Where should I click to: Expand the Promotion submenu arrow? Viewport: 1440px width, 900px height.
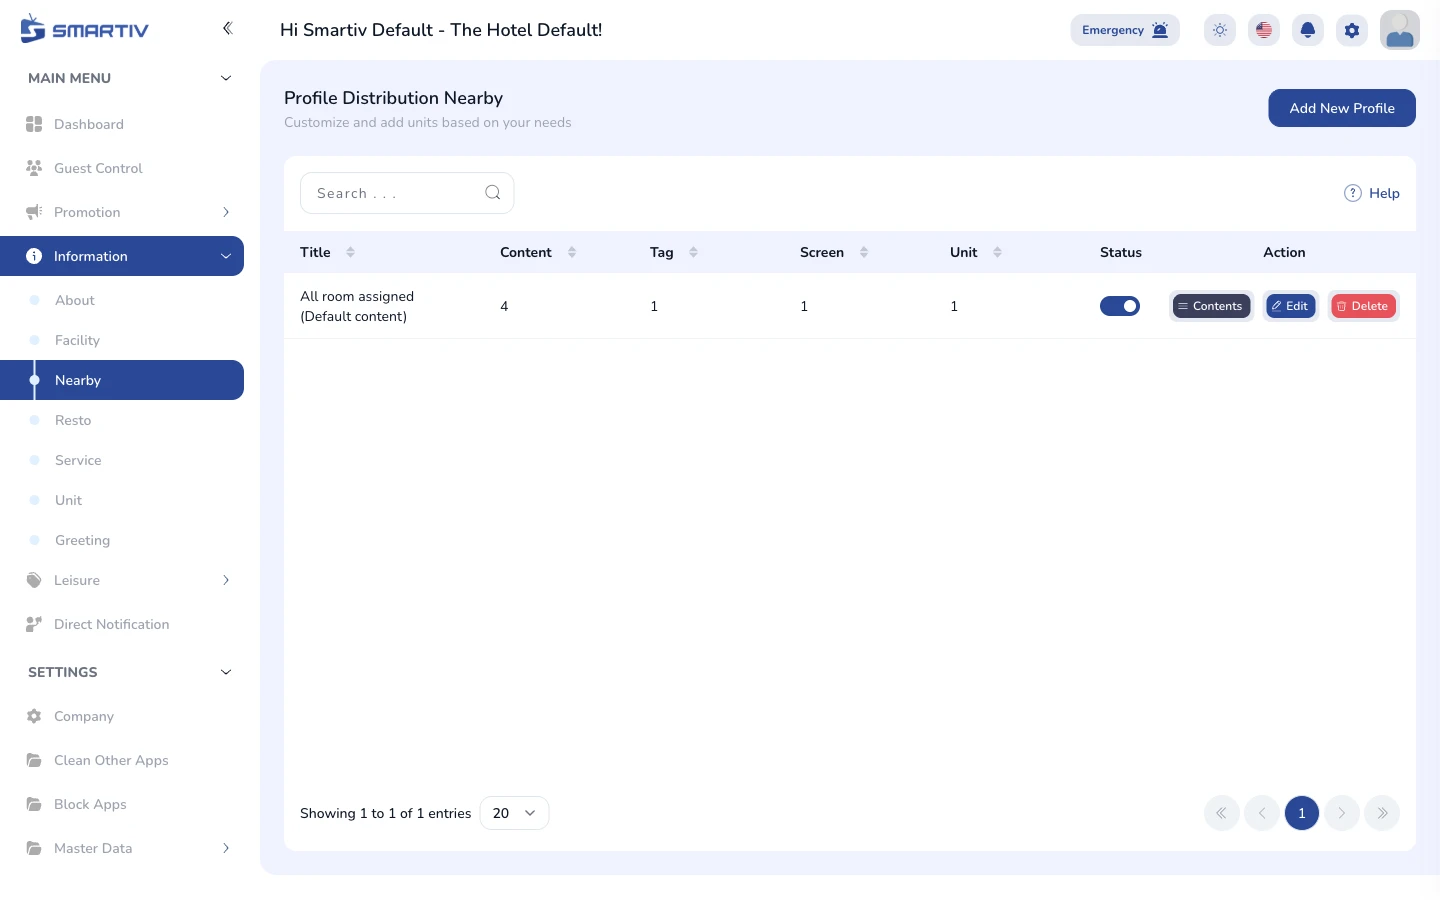(x=226, y=212)
